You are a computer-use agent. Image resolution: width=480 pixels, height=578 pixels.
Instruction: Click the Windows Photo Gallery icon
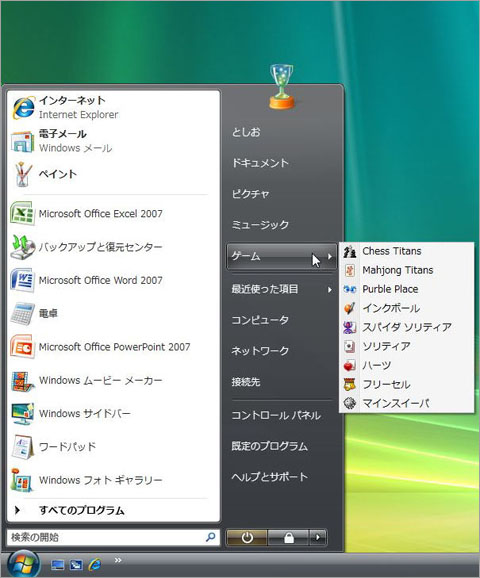tap(22, 480)
